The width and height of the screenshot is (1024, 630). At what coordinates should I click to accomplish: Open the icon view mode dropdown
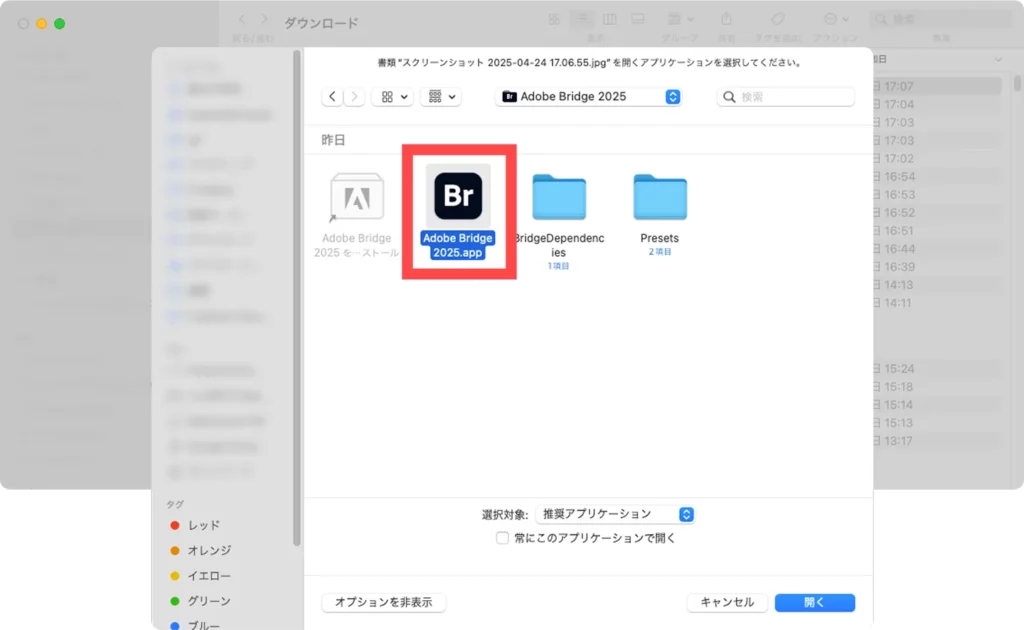(392, 97)
